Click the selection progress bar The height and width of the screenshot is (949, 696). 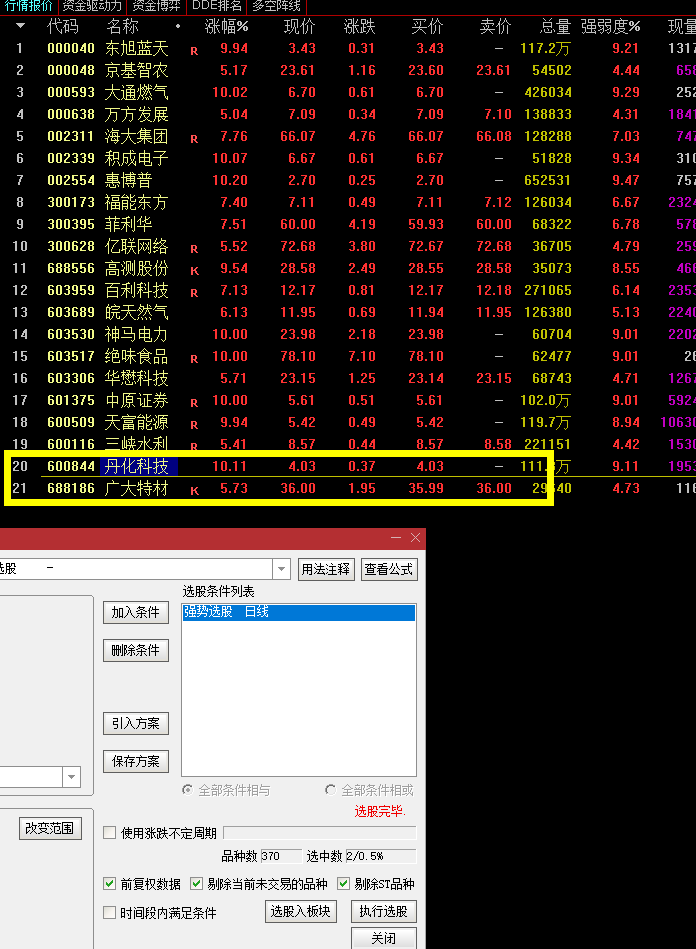(x=320, y=833)
